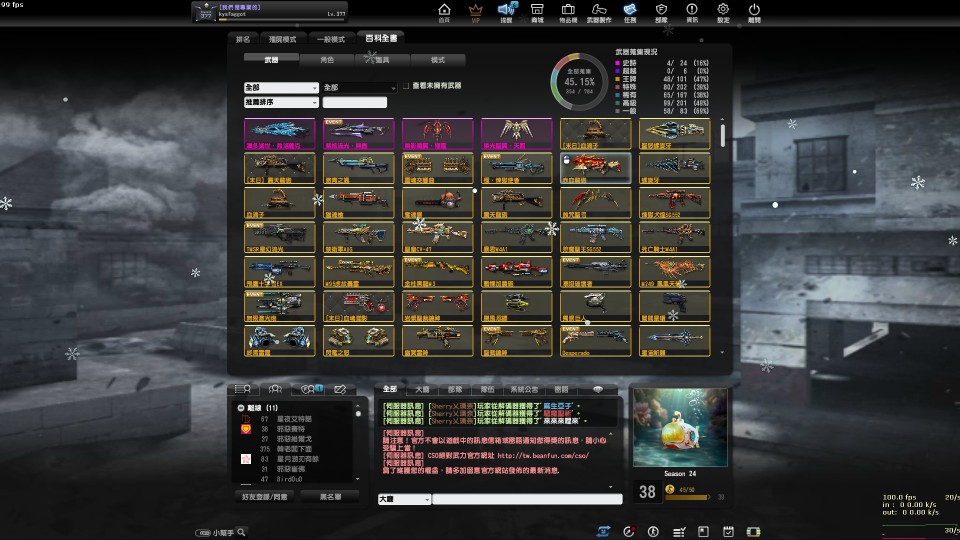Open the missions (任務) icon
The height and width of the screenshot is (540, 960).
(x=629, y=11)
